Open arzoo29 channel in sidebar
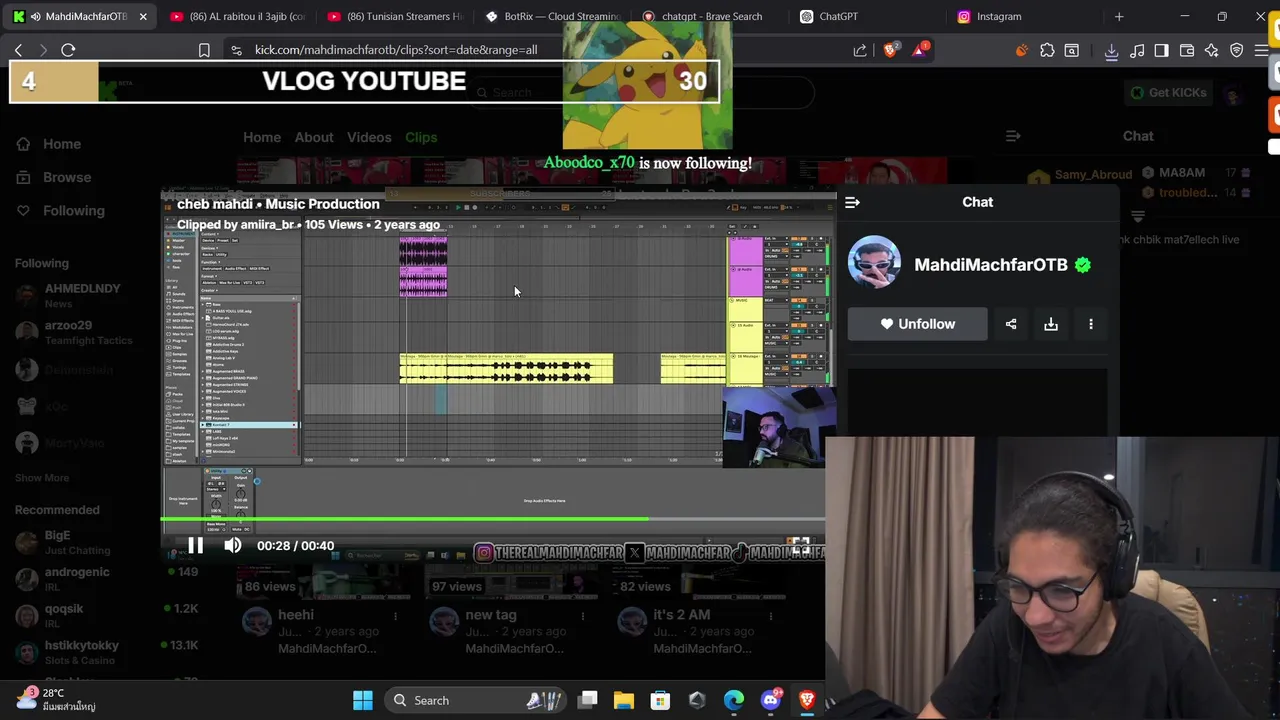The width and height of the screenshot is (1280, 720). tap(74, 332)
